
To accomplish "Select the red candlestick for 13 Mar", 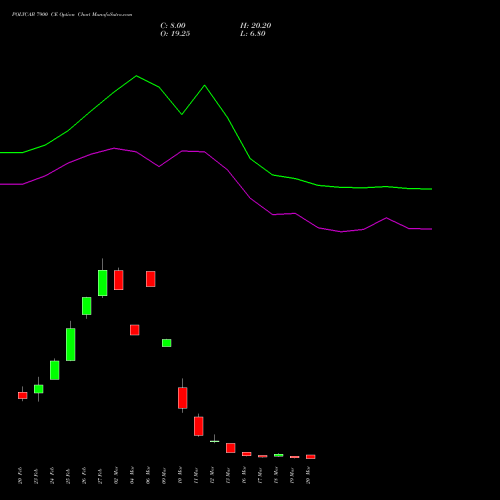I will (x=231, y=448).
